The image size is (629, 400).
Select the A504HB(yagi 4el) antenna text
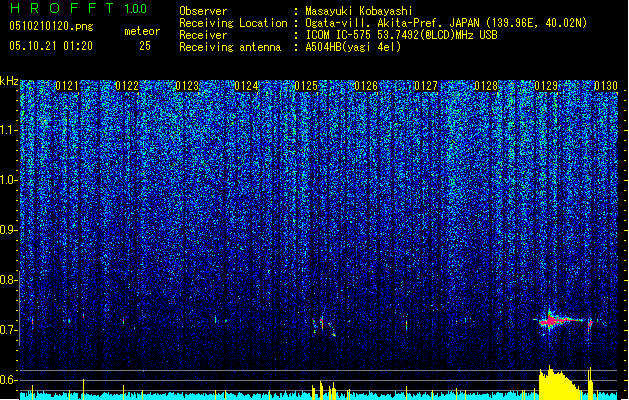(353, 47)
